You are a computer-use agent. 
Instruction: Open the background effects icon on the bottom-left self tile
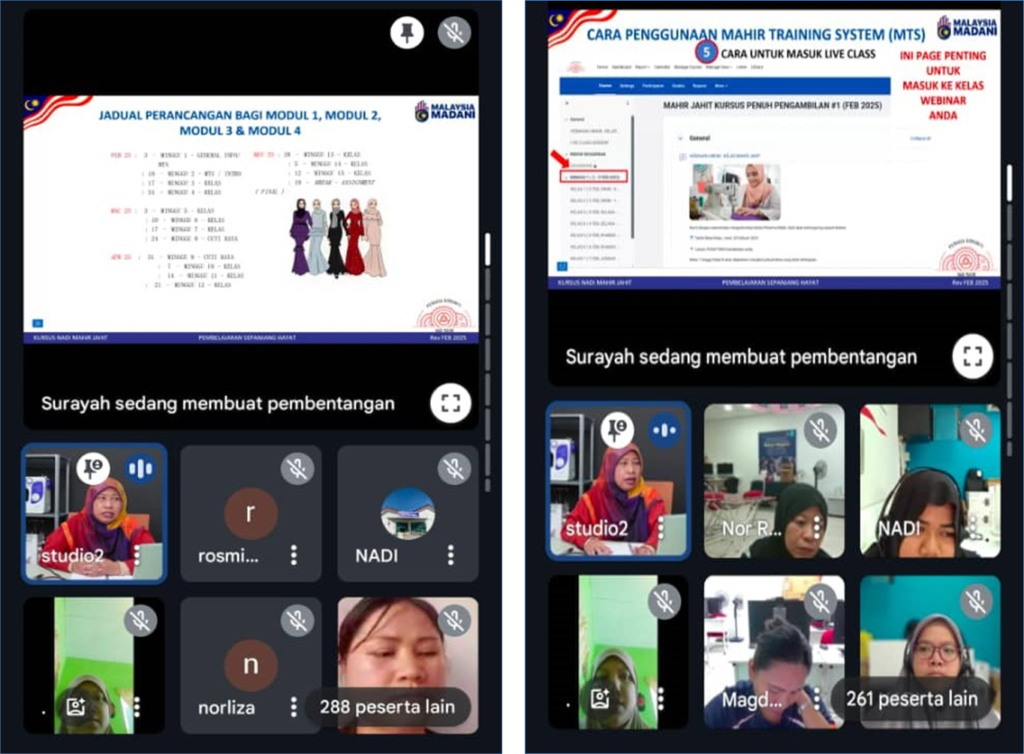point(76,707)
